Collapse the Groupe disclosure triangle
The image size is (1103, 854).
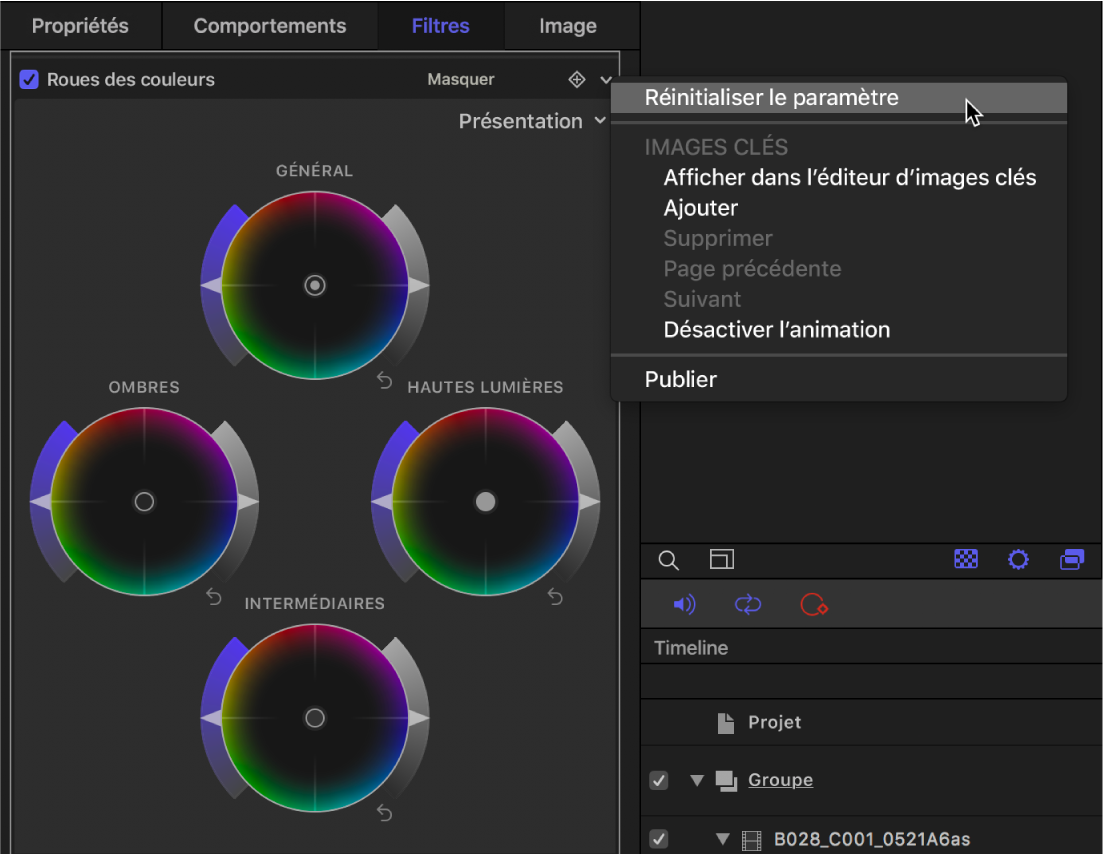[x=696, y=780]
